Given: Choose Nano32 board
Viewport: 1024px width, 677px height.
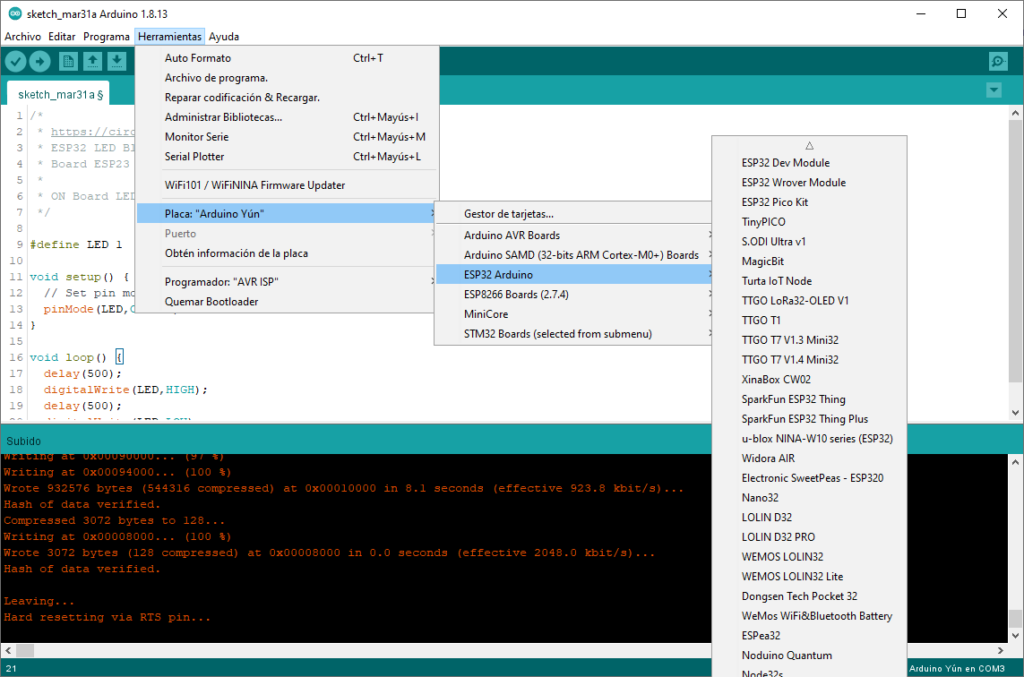Looking at the screenshot, I should tap(809, 497).
